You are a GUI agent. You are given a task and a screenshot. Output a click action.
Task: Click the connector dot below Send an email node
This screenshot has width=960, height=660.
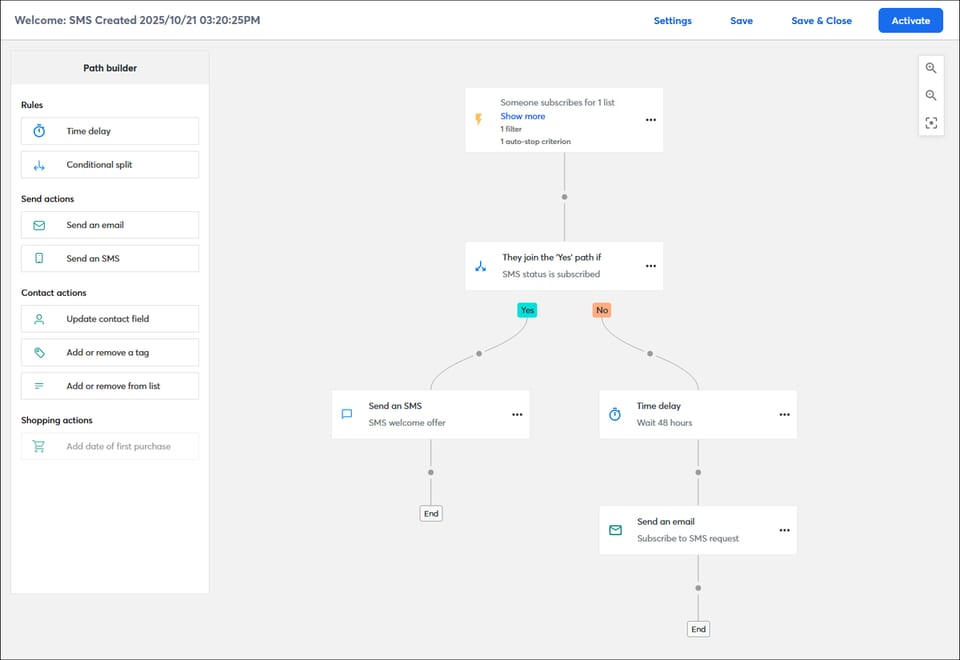click(x=698, y=588)
